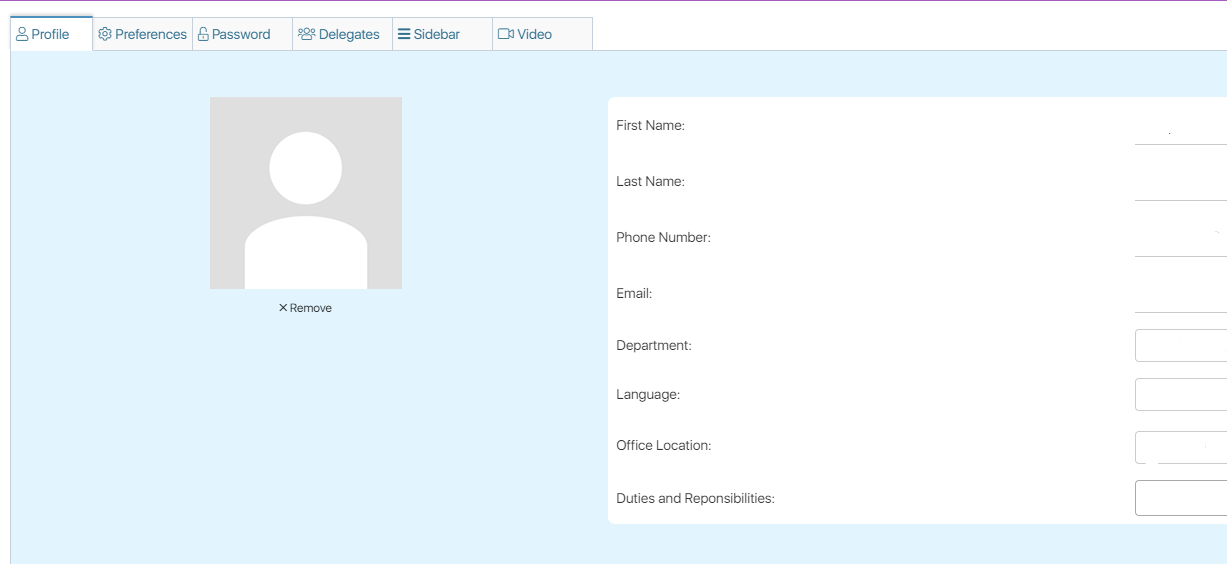Click the Duties and Reponsibilities text box

pos(1180,498)
